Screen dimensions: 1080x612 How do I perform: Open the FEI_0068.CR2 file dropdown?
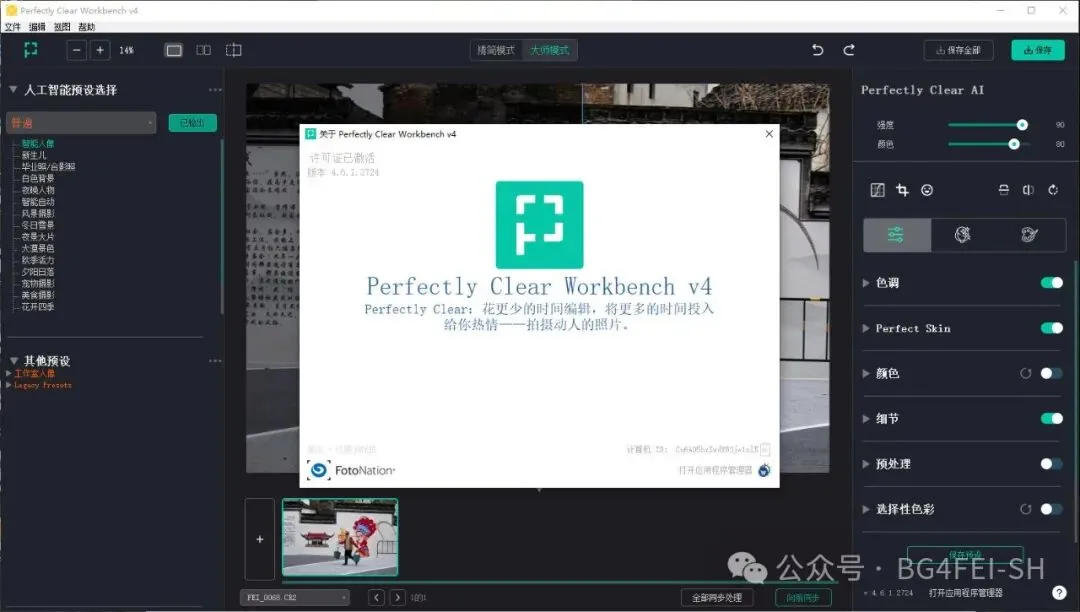pyautogui.click(x=295, y=597)
